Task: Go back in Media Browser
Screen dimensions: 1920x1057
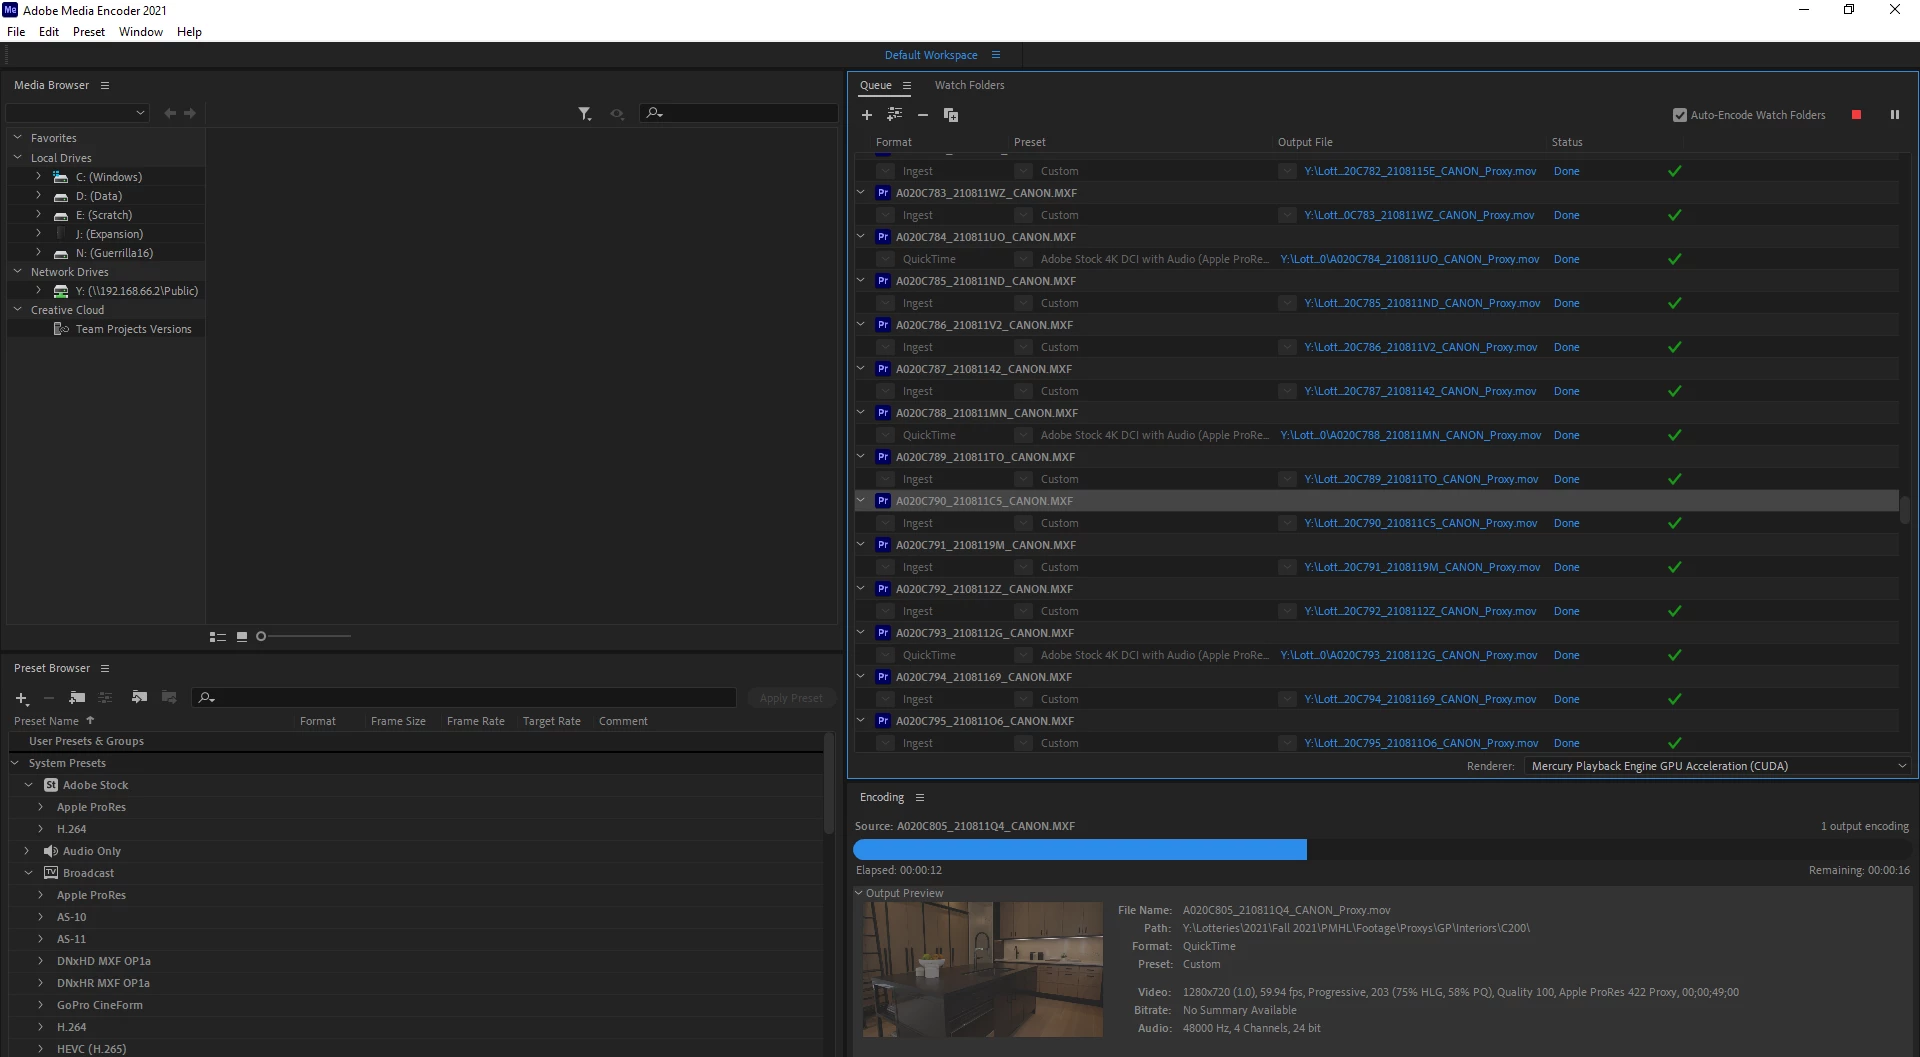Action: 170,114
